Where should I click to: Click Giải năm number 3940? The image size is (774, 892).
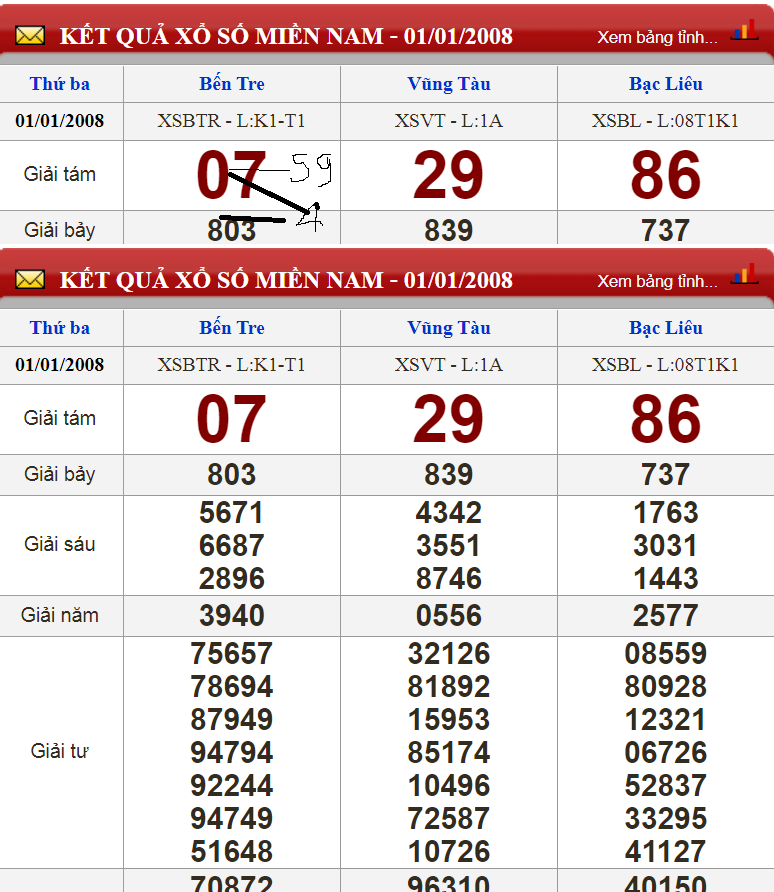[x=231, y=616]
